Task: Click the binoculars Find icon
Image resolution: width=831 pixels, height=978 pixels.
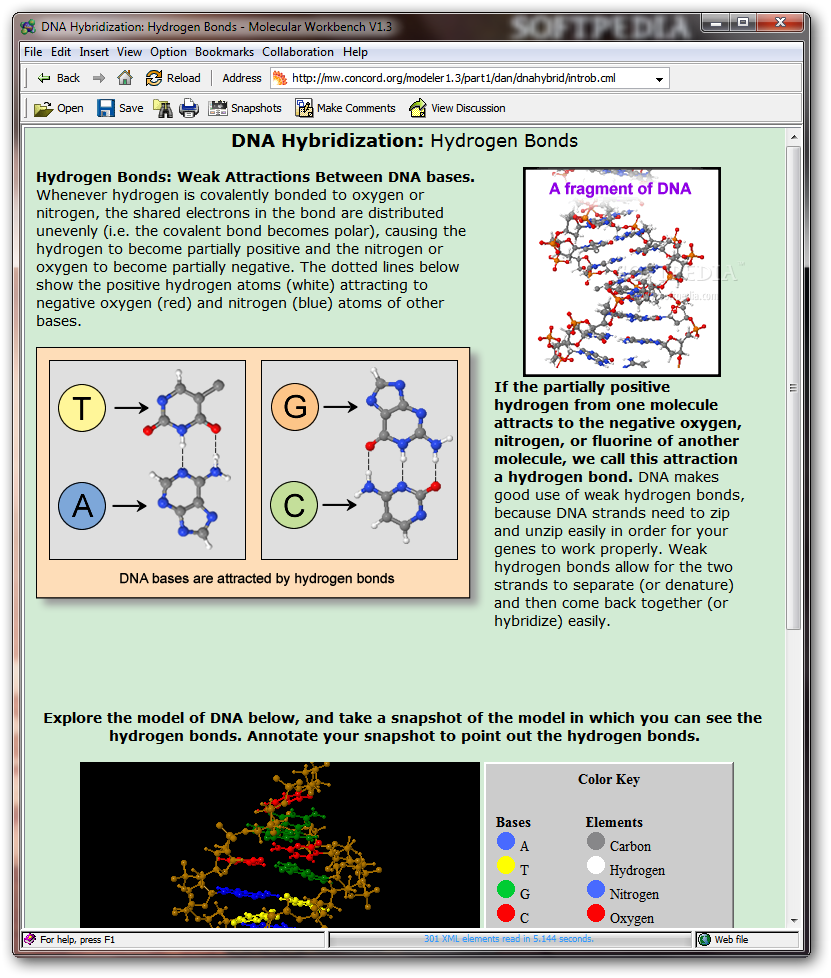Action: [163, 108]
